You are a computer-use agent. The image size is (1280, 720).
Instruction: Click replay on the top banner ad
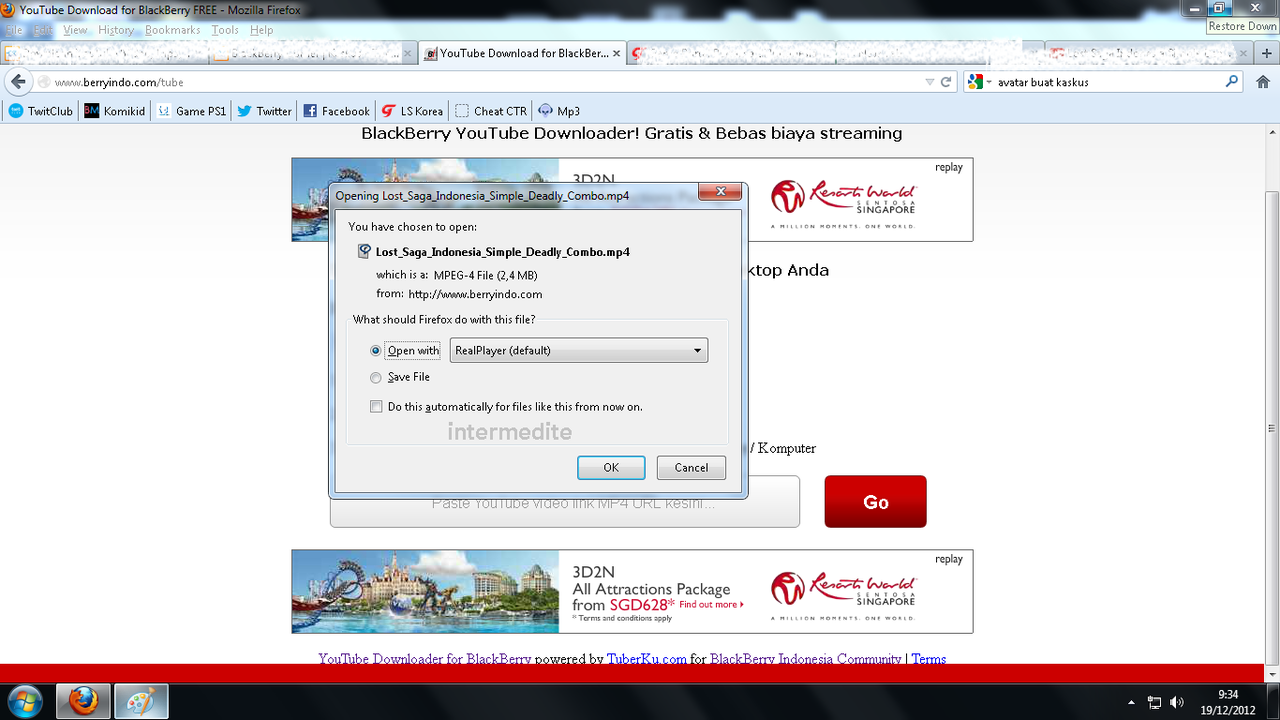(949, 167)
